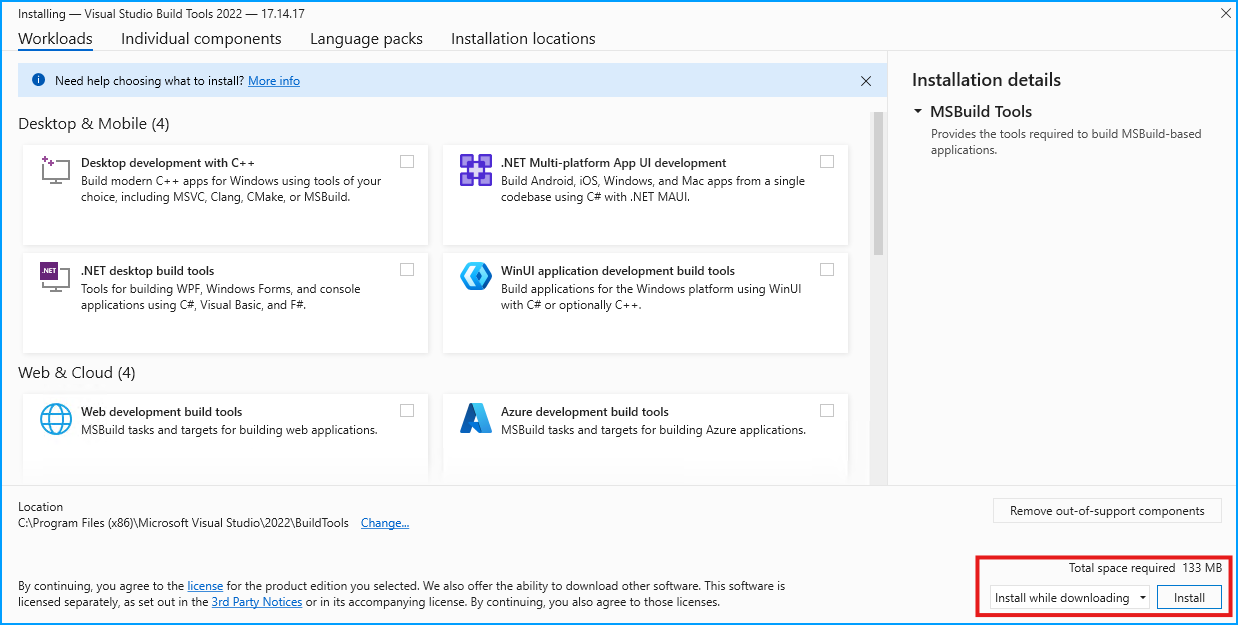Image resolution: width=1238 pixels, height=625 pixels.
Task: Open the Language packs tab
Action: coord(366,38)
